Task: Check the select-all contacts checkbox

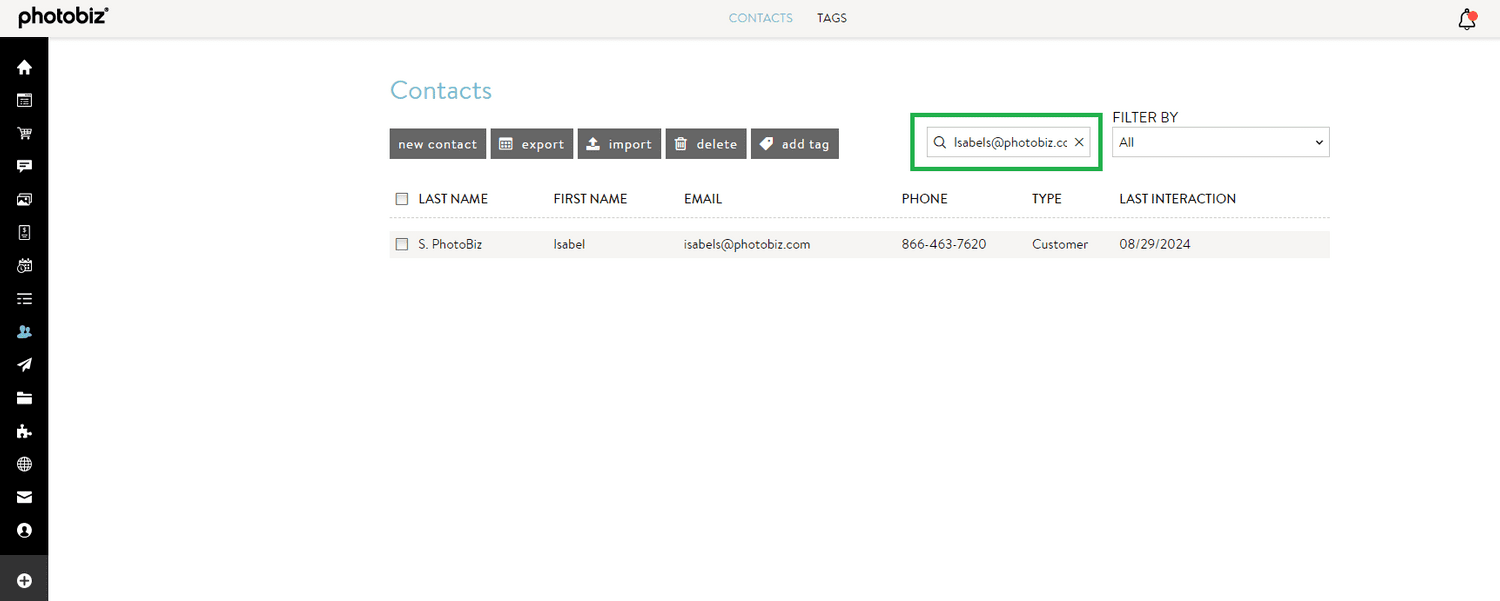Action: coord(401,198)
